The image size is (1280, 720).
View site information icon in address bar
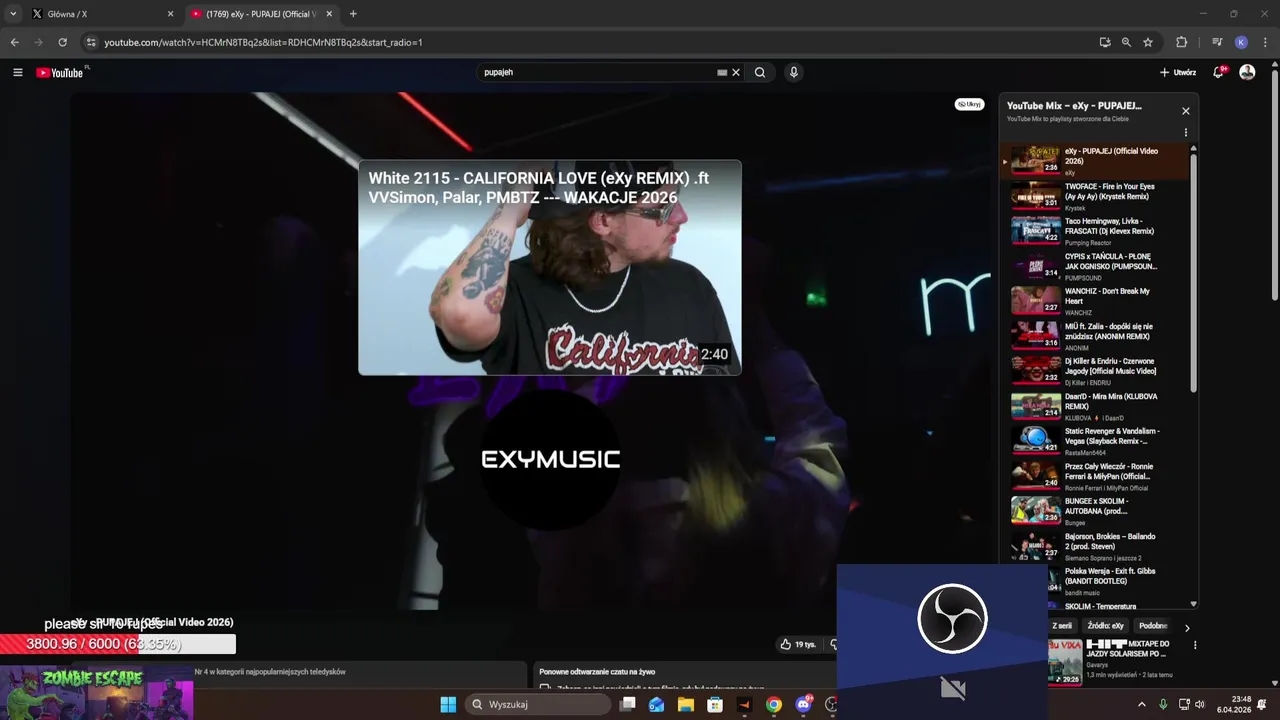pyautogui.click(x=91, y=42)
